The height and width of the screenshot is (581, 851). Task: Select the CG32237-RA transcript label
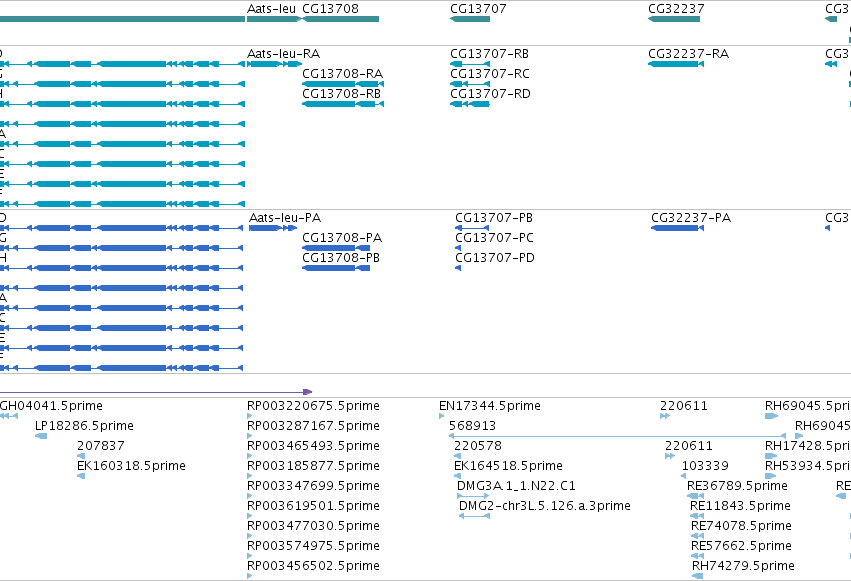click(688, 54)
